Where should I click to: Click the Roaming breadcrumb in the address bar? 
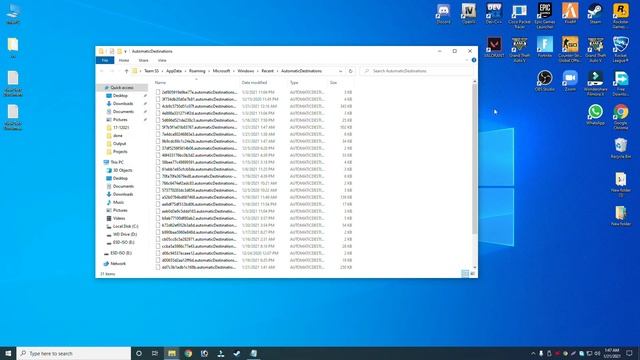pyautogui.click(x=197, y=71)
